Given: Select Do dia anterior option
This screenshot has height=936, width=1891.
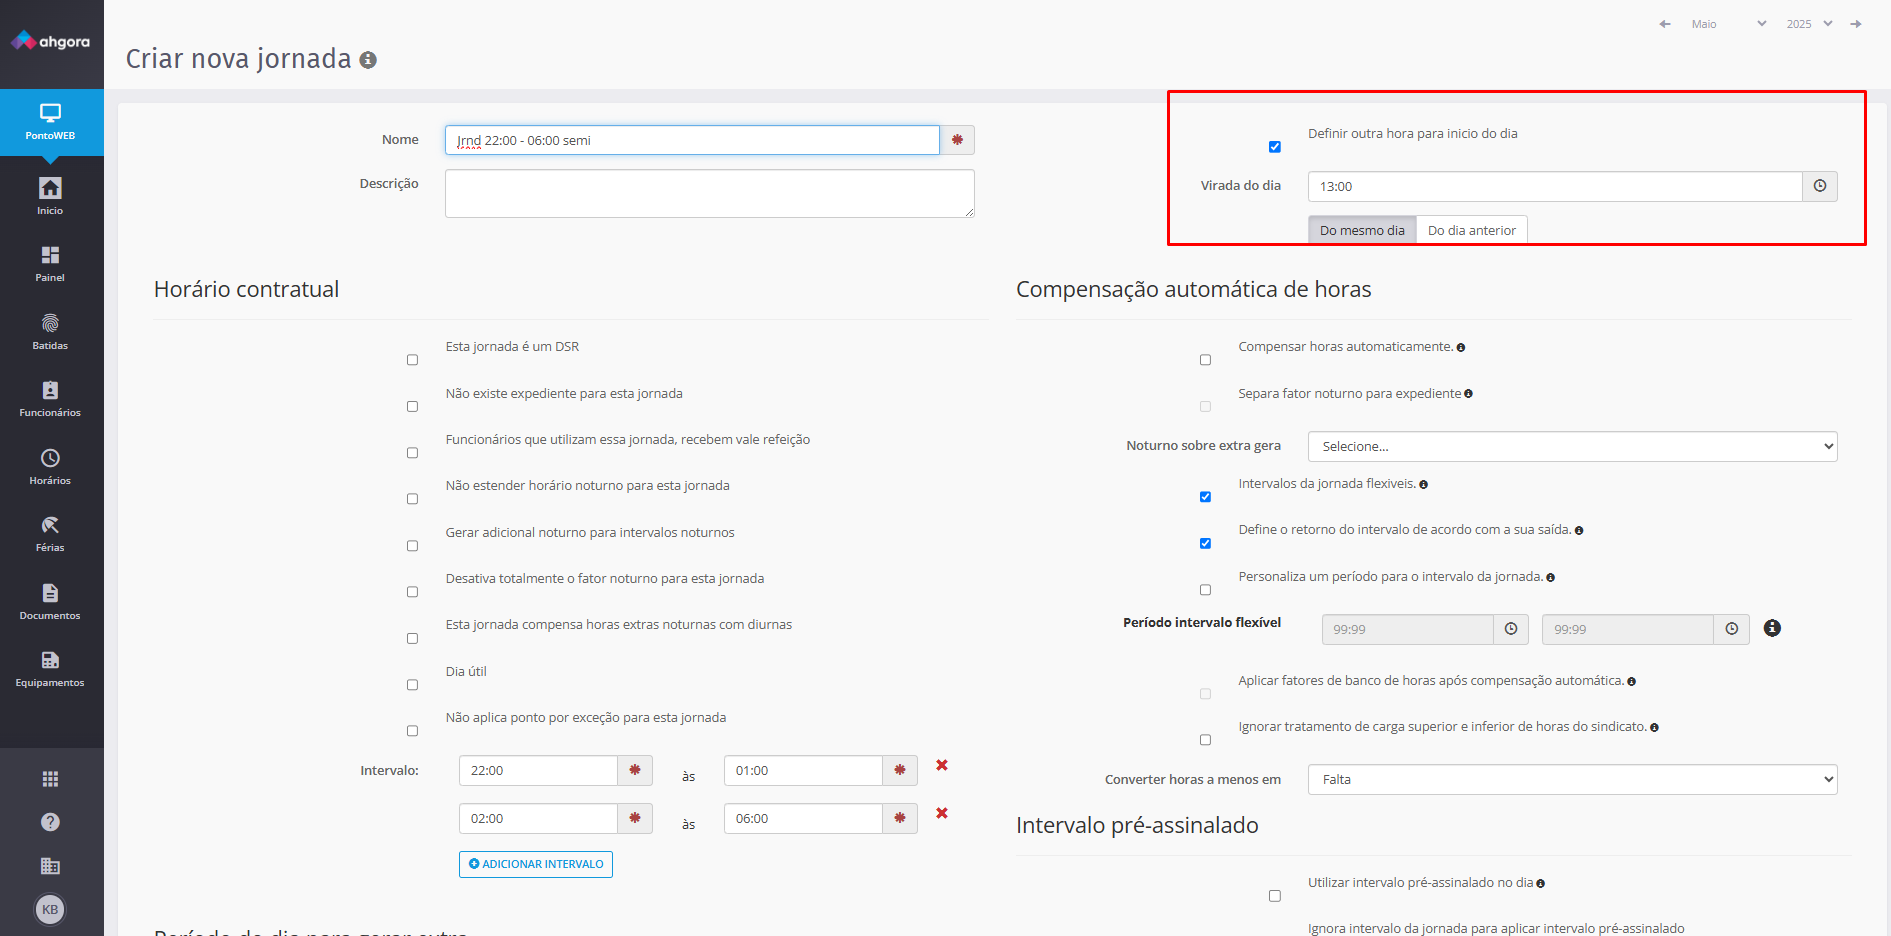Looking at the screenshot, I should coord(1472,230).
